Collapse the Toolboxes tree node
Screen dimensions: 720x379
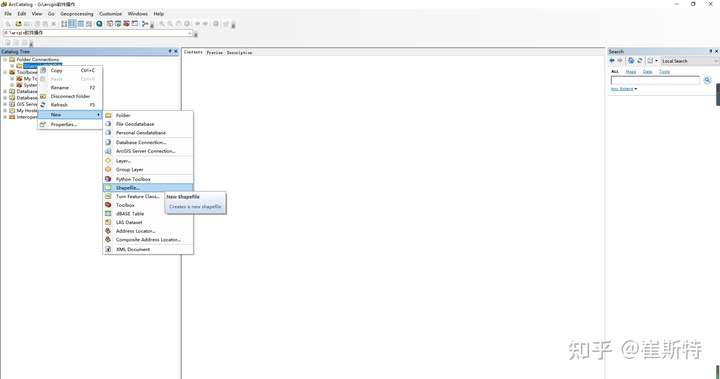5,72
